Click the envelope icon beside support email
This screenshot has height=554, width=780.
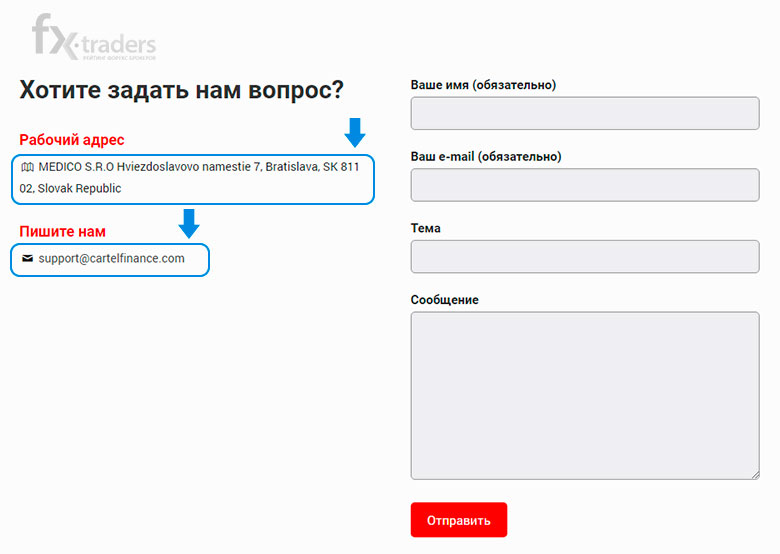[27, 258]
